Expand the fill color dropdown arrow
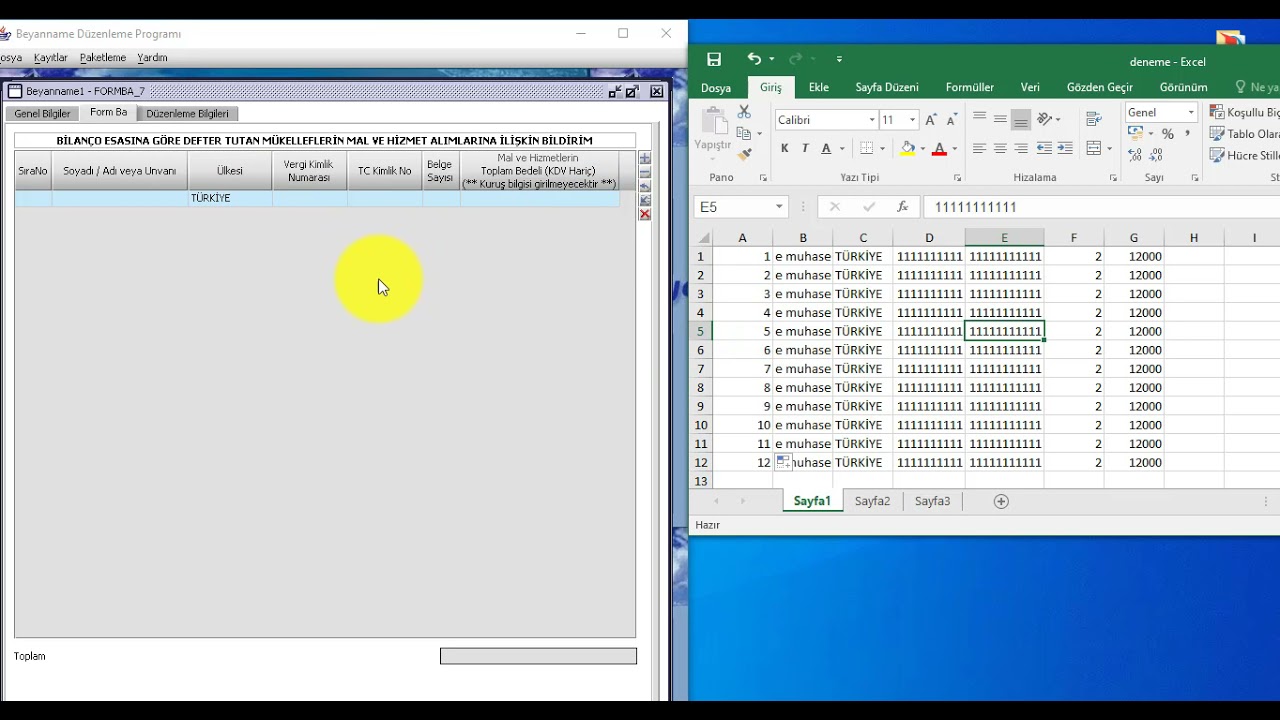This screenshot has width=1280, height=720. point(922,149)
